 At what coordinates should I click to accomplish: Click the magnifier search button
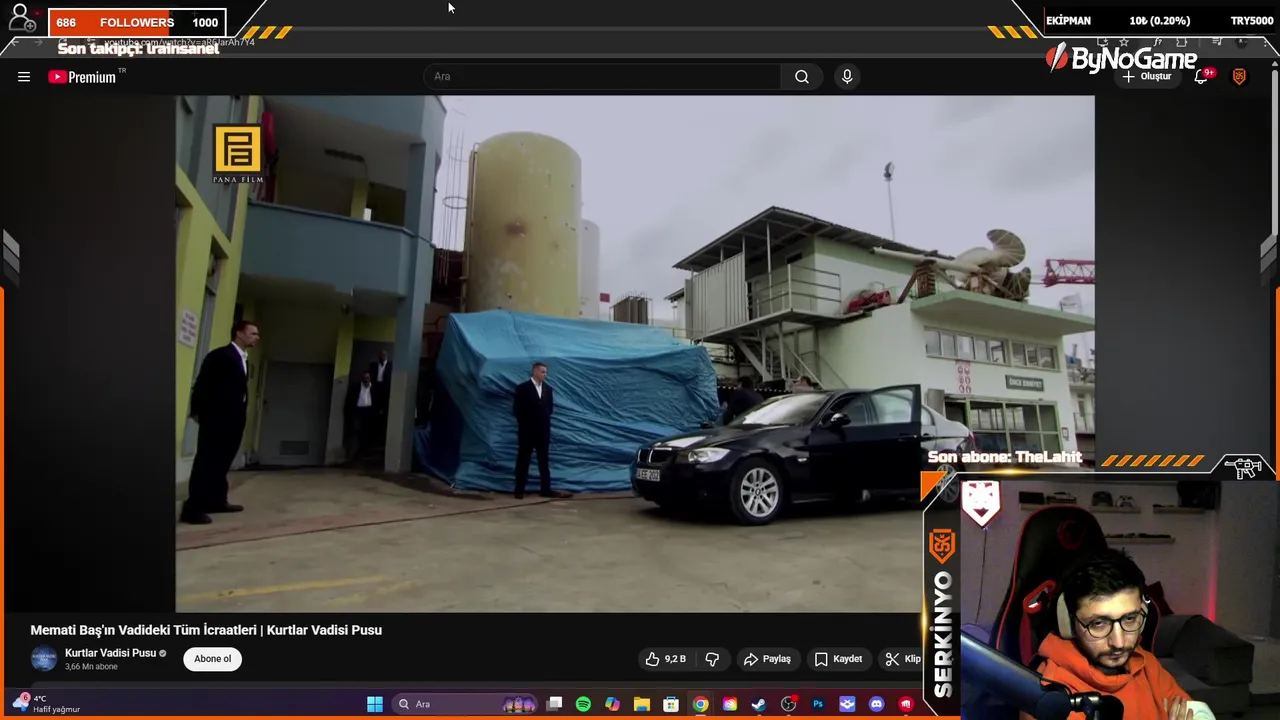(802, 77)
